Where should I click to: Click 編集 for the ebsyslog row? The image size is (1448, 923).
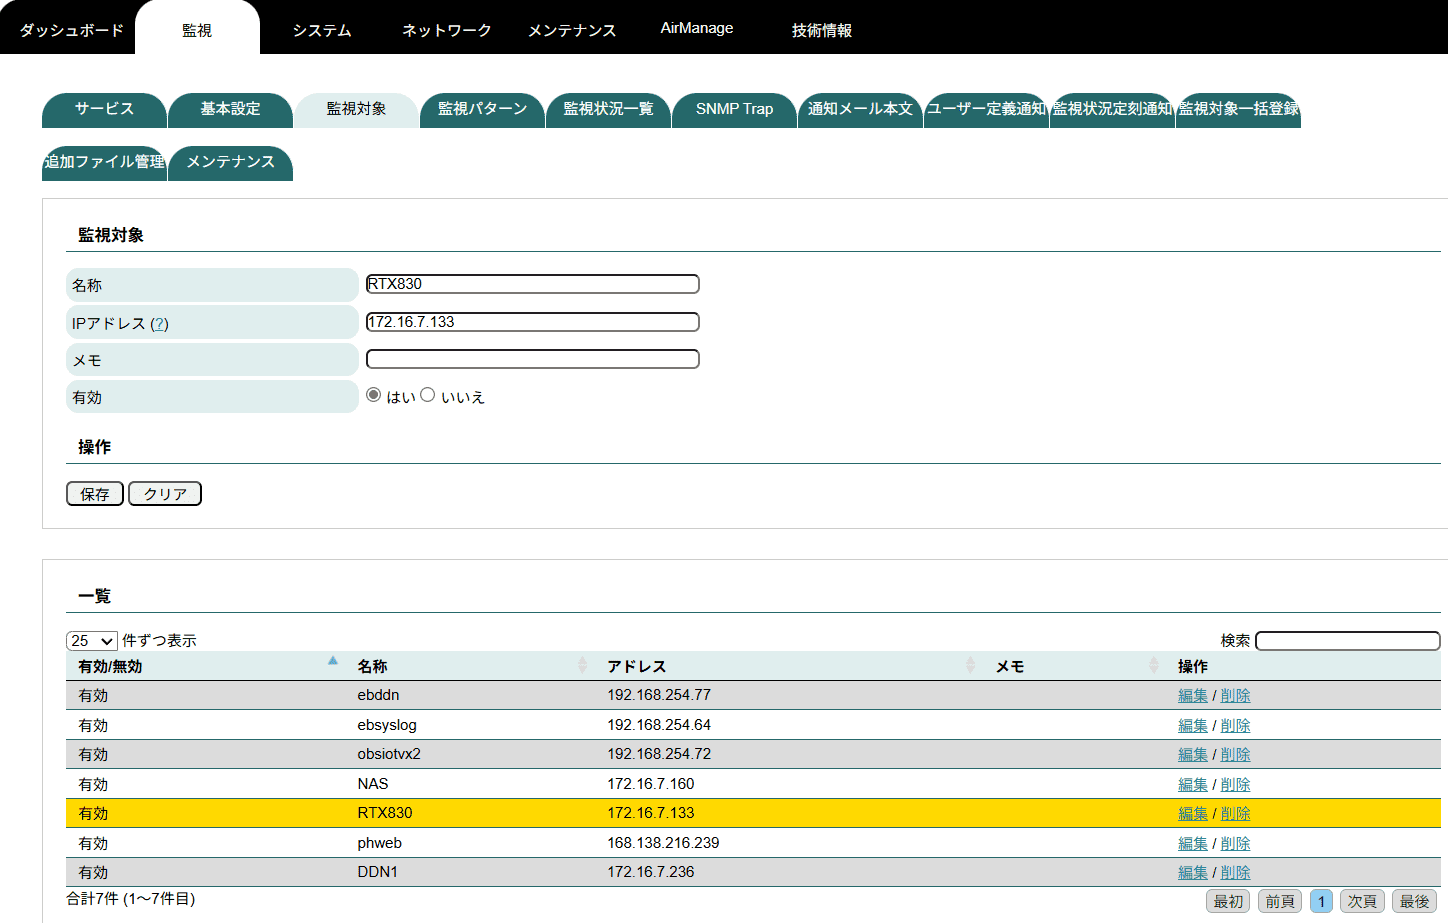[x=1193, y=726]
